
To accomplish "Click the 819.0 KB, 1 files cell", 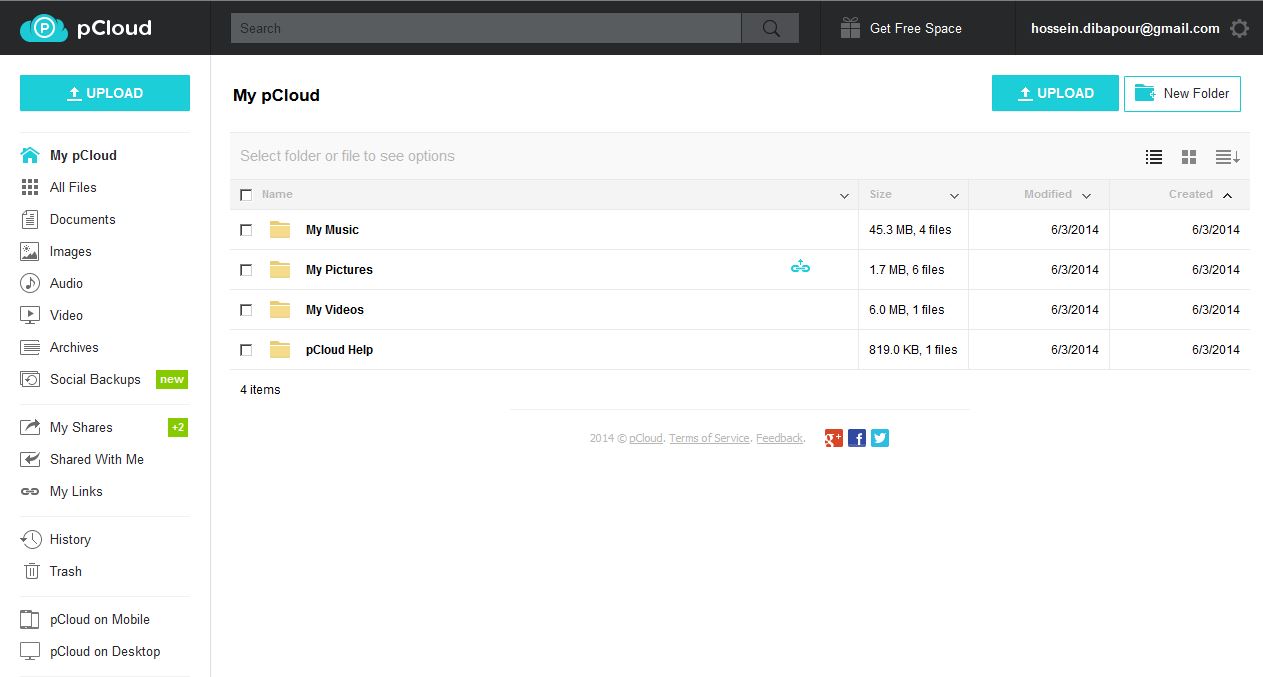I will 913,349.
